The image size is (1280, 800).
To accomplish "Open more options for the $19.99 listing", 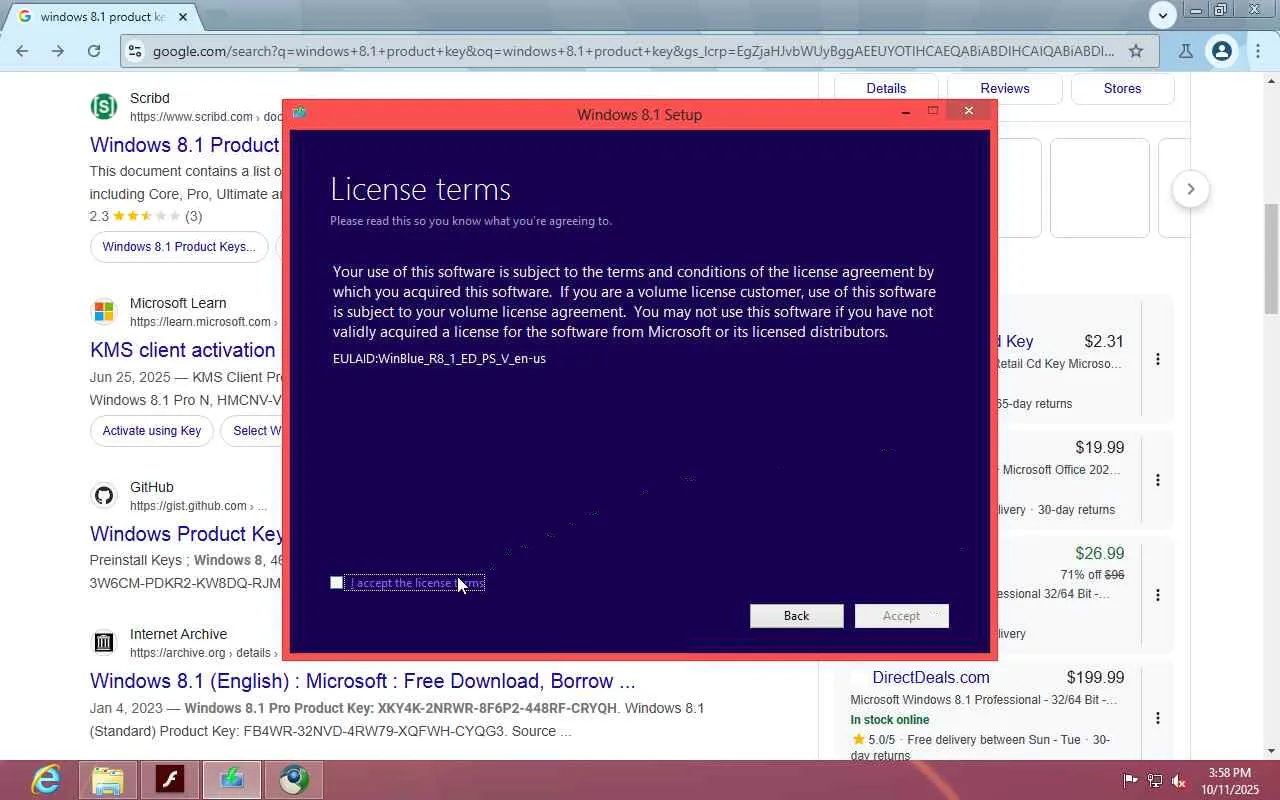I will tap(1158, 480).
